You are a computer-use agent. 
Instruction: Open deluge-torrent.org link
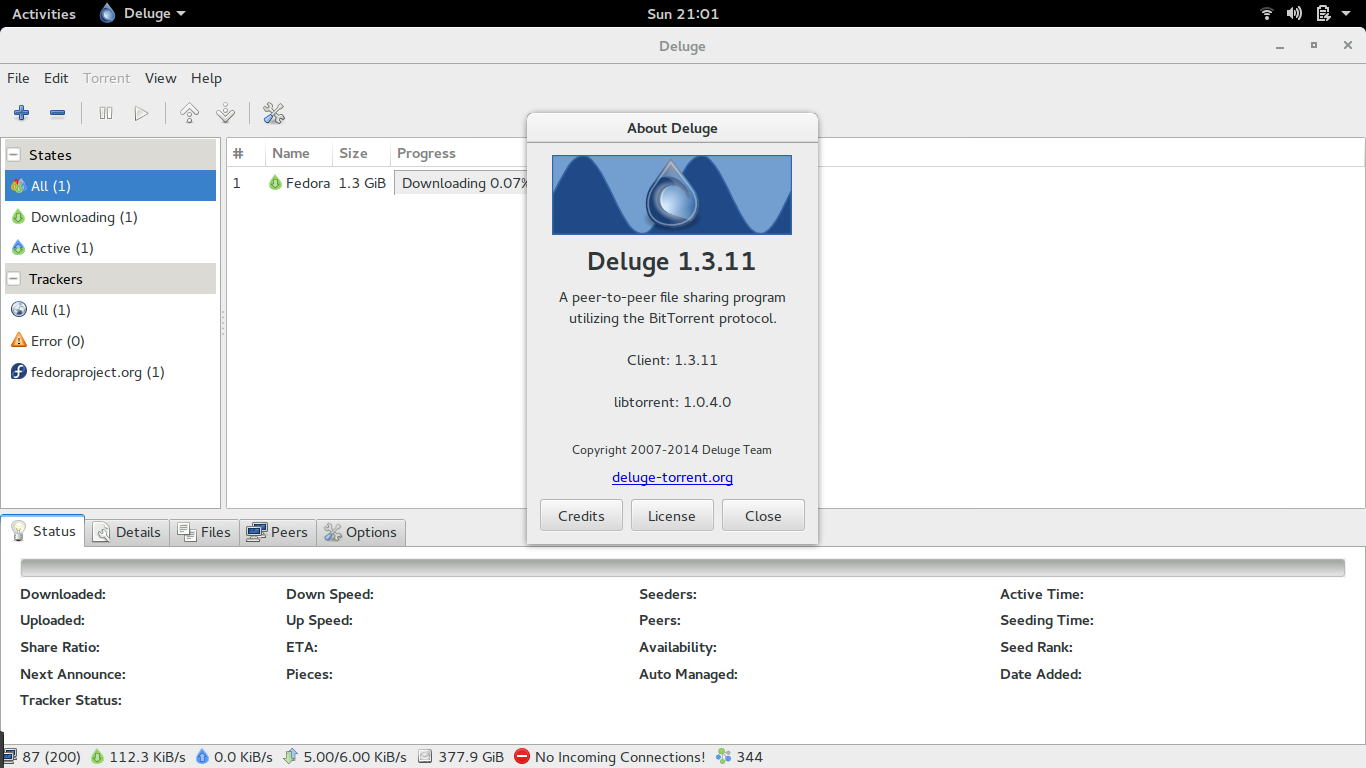pos(672,478)
